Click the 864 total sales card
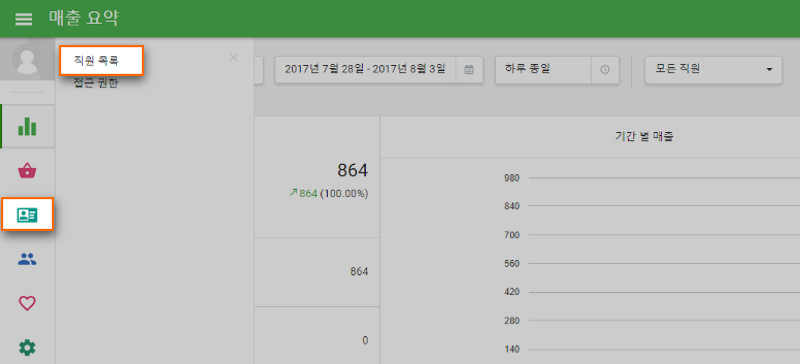 (317, 177)
